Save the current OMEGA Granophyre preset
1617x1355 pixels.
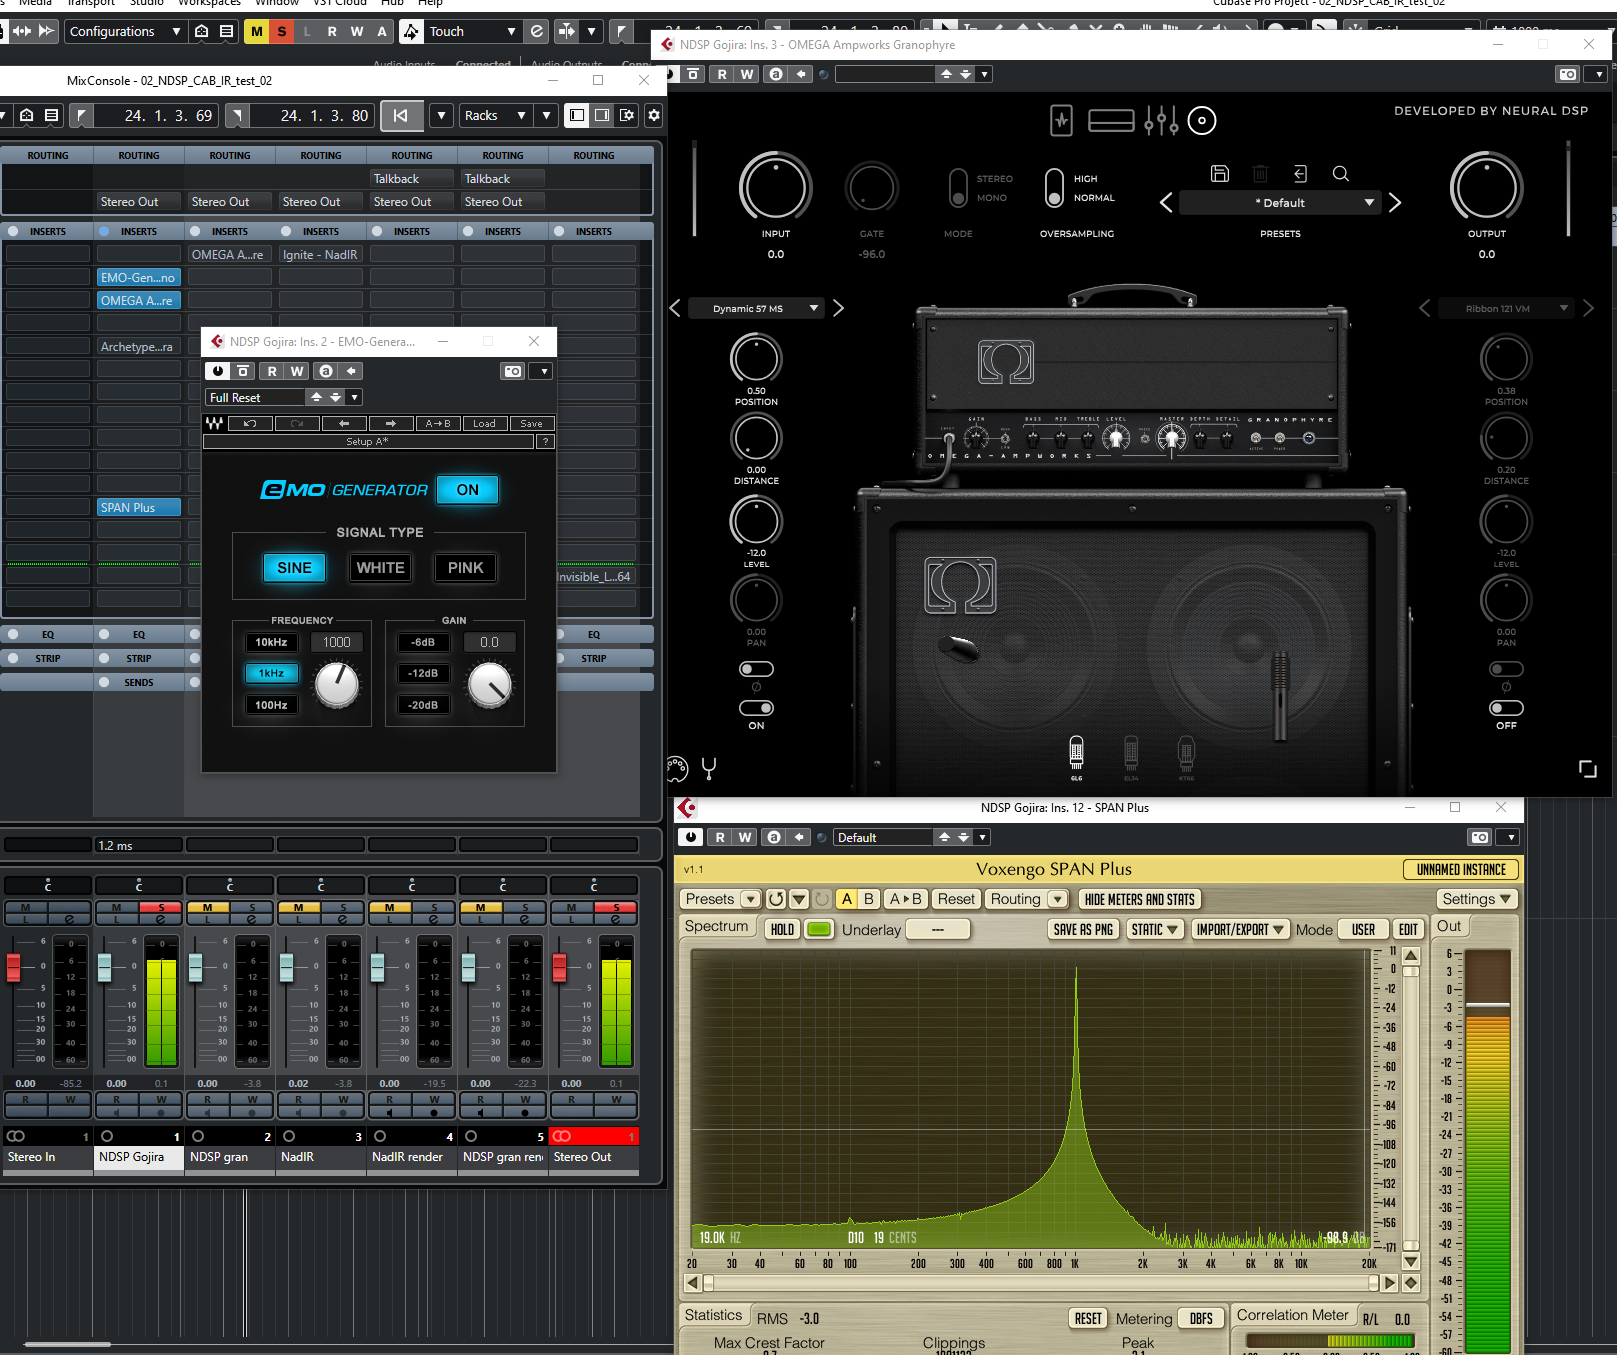click(x=1220, y=173)
